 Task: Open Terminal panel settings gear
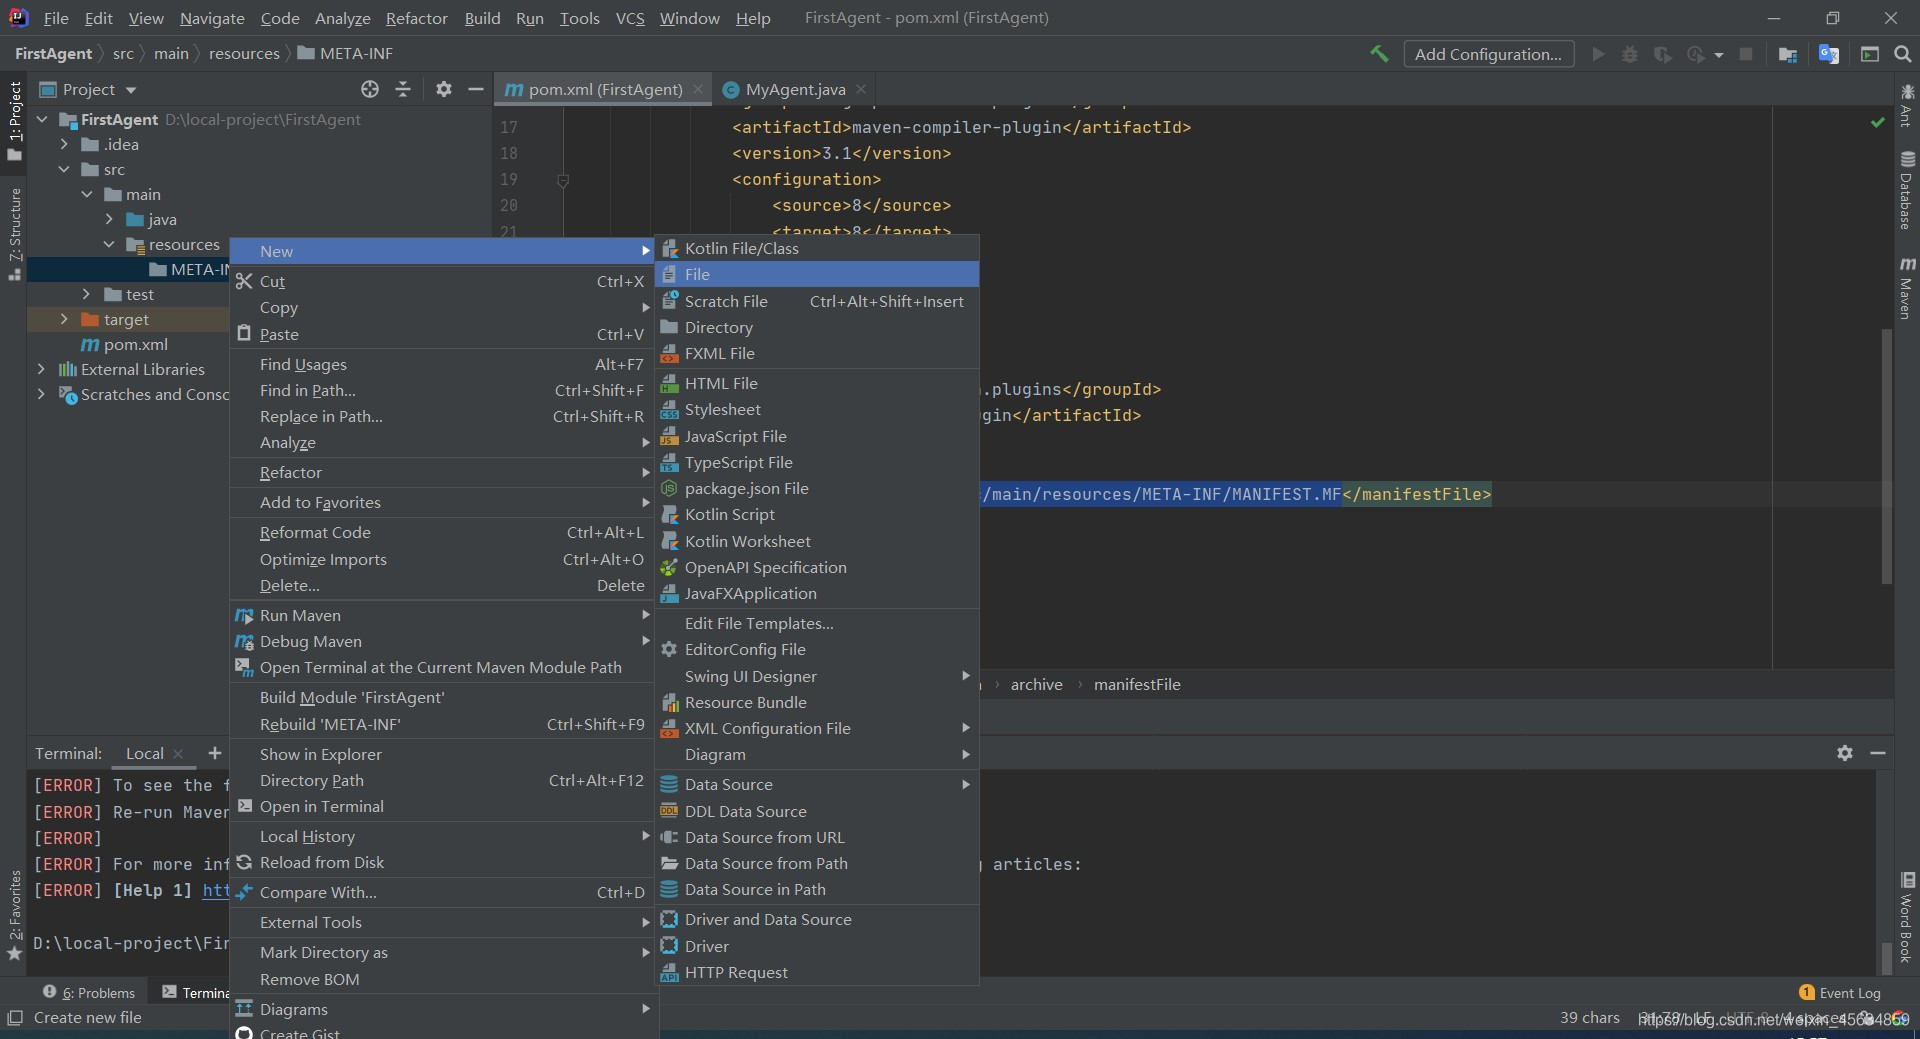point(1845,753)
